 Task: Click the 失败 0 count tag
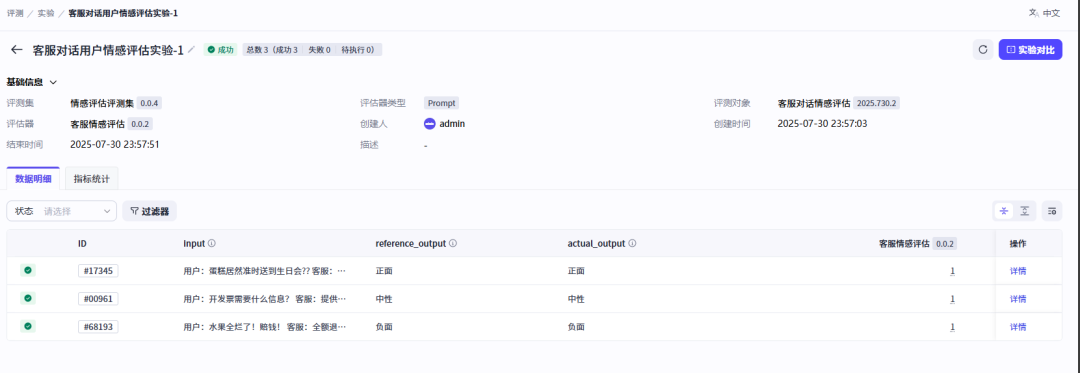click(x=320, y=50)
